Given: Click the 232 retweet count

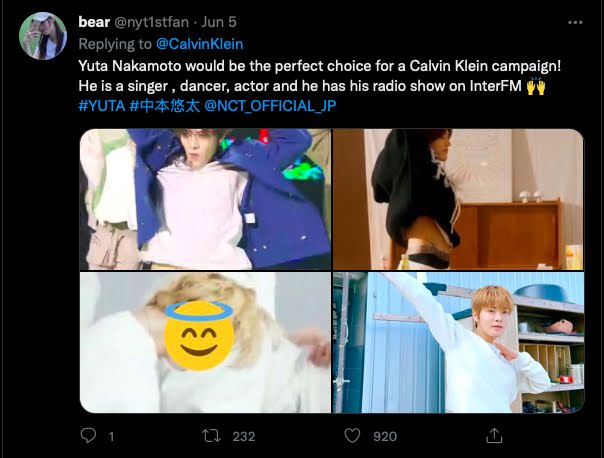Looking at the screenshot, I should 243,436.
